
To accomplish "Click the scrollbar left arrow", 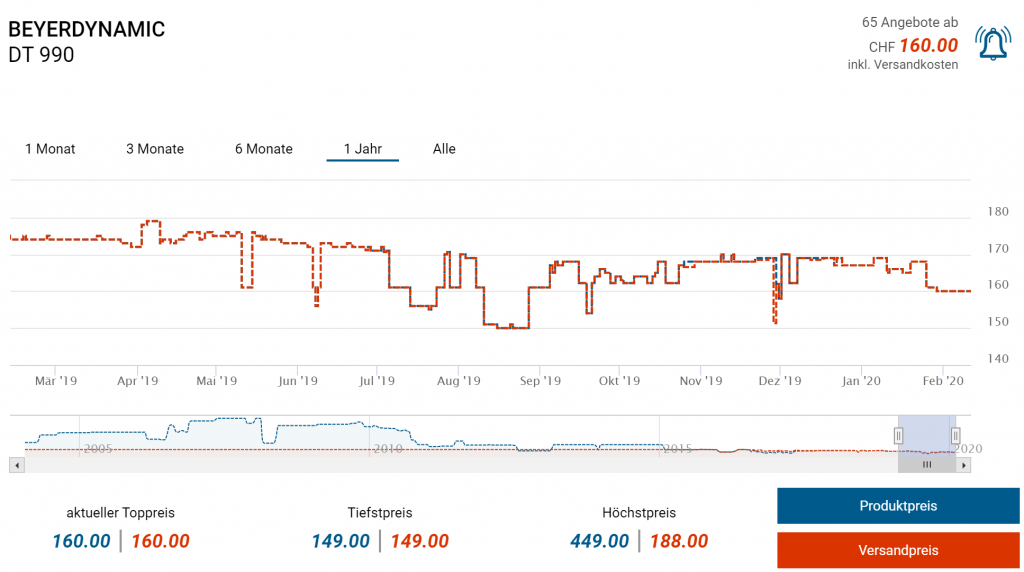I will pos(14,465).
